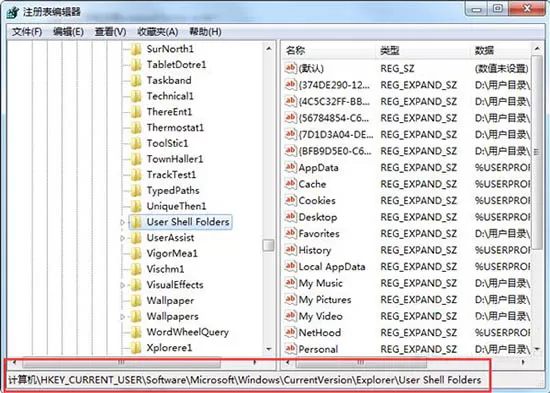Click the tree pane horizontal scroll left arrow
Screen dimensions: 550x393
(x=14, y=362)
